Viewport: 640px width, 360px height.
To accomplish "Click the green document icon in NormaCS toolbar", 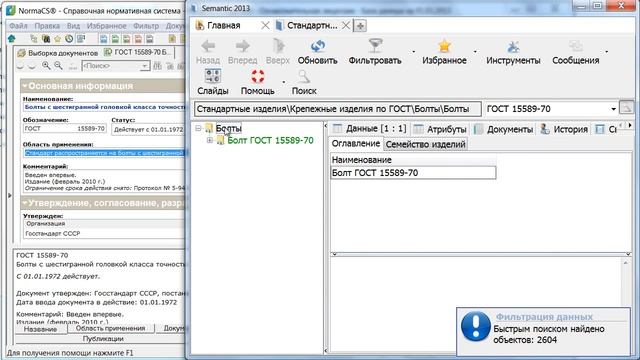I will (x=116, y=39).
